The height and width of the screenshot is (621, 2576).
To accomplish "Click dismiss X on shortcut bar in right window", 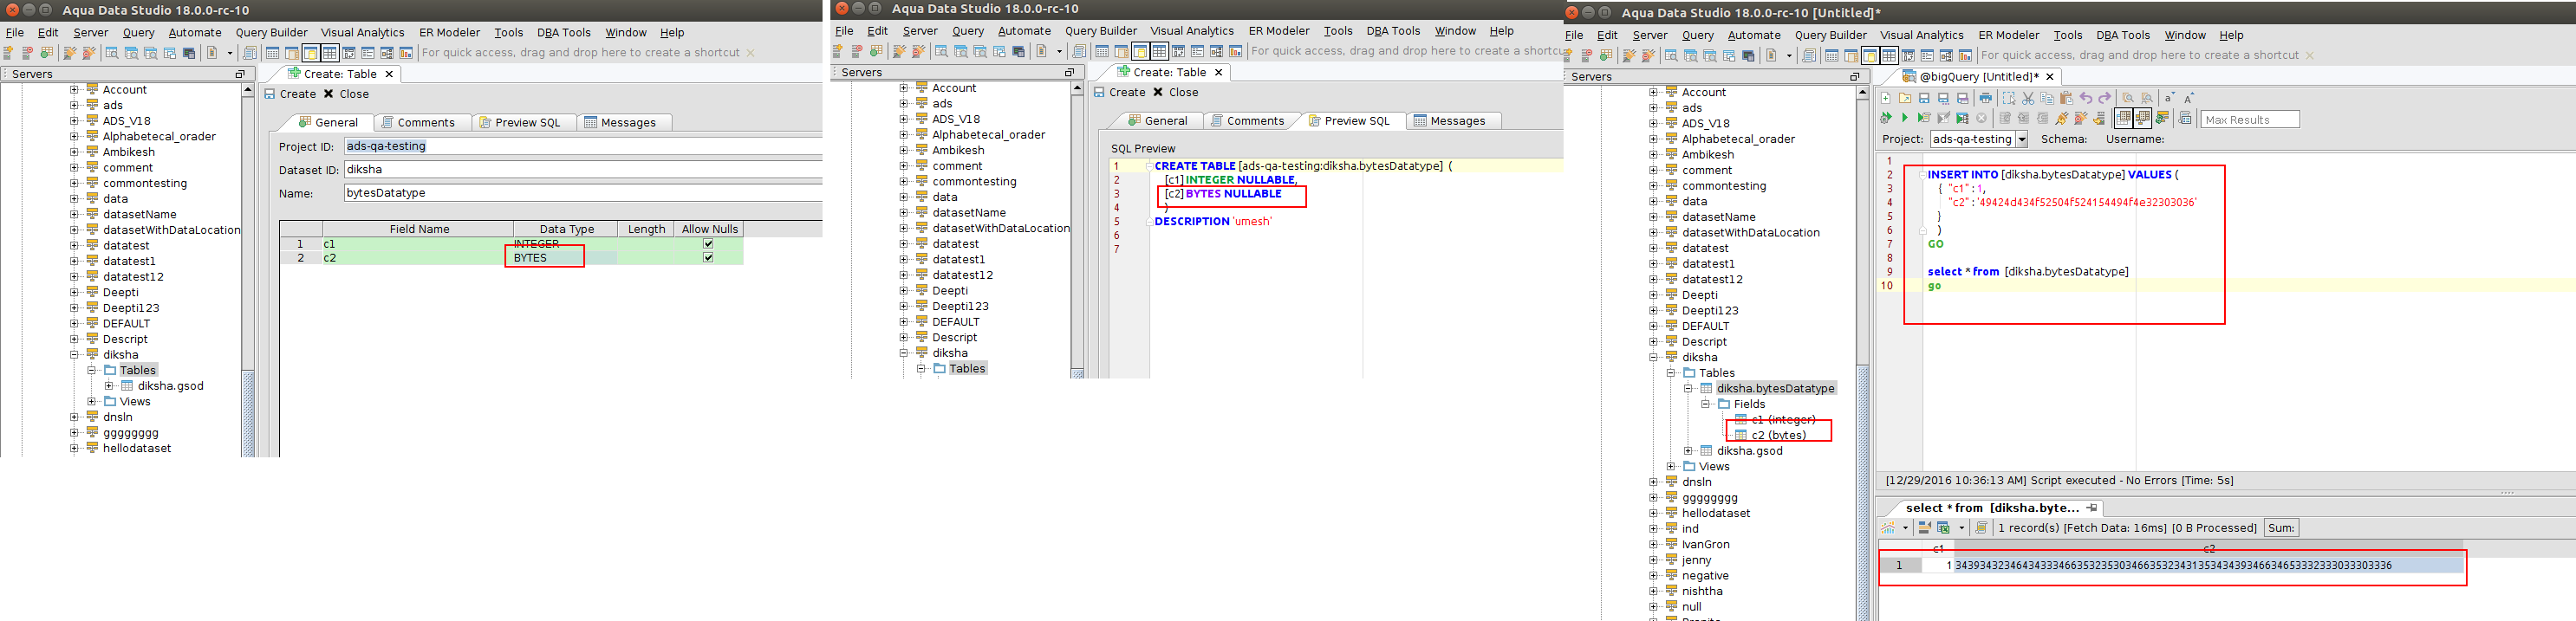I will pyautogui.click(x=2309, y=55).
